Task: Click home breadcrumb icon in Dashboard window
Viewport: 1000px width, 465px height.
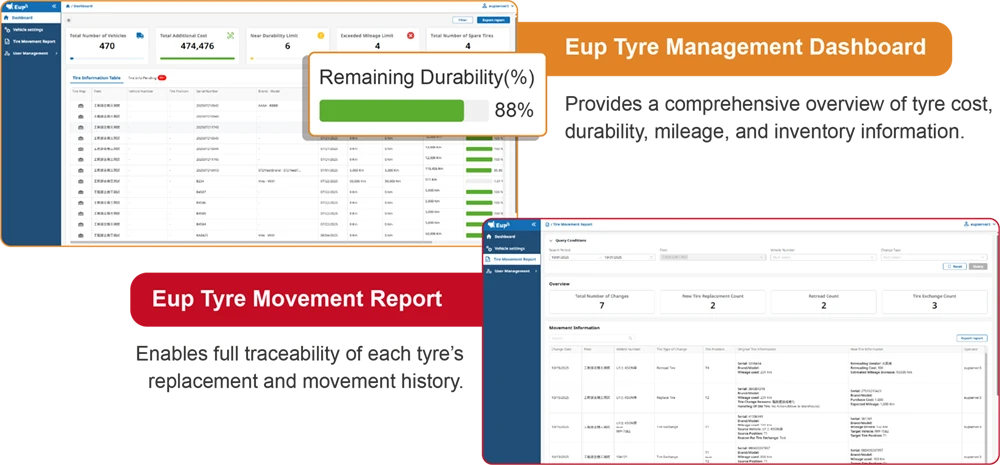Action: click(68, 6)
